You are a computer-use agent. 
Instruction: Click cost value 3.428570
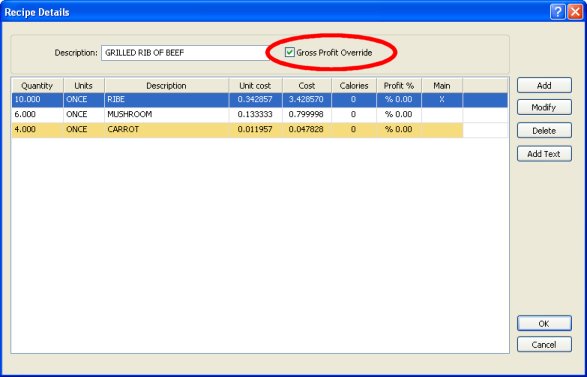click(306, 100)
